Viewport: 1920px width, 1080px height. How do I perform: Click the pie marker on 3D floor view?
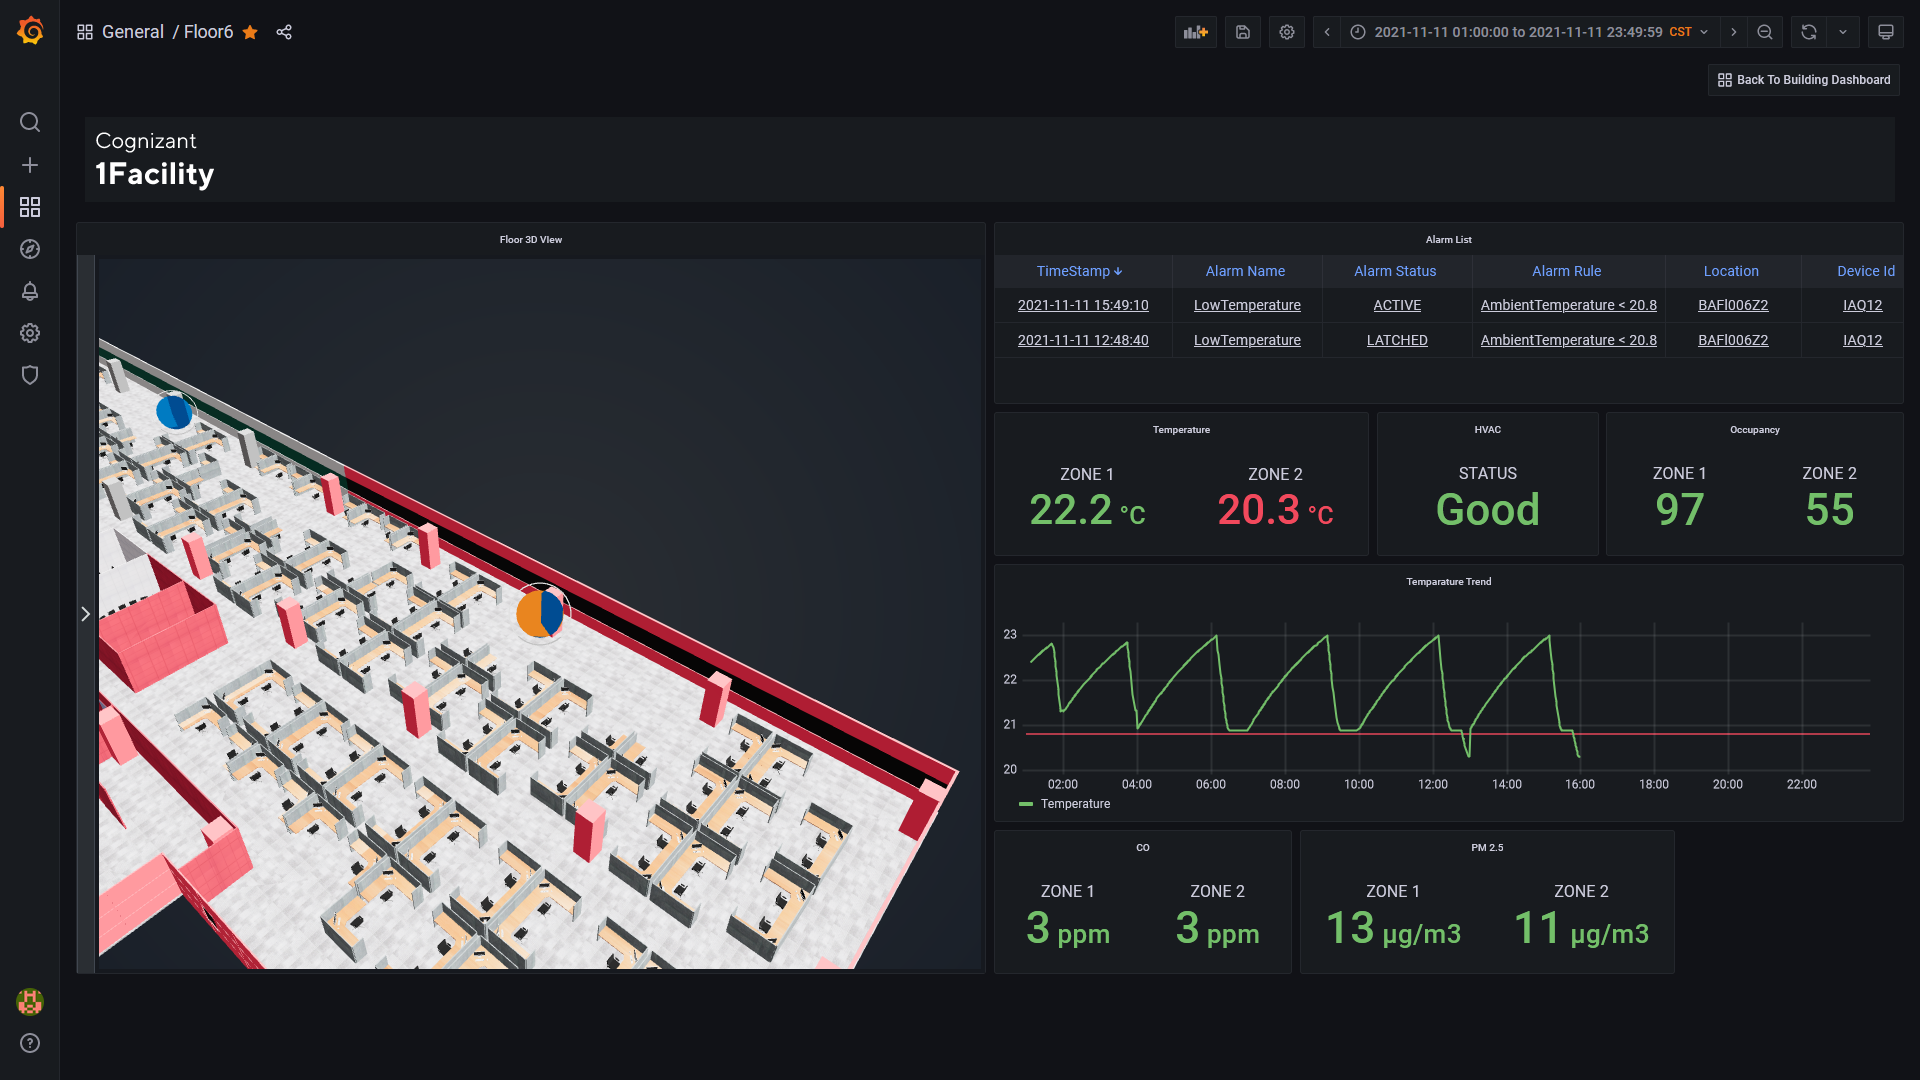click(541, 613)
